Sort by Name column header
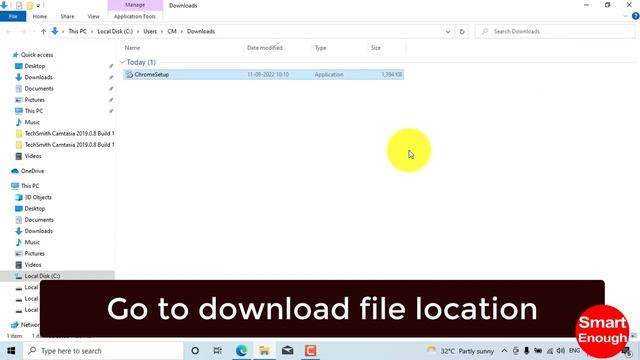This screenshot has height=360, width=640. pos(132,48)
